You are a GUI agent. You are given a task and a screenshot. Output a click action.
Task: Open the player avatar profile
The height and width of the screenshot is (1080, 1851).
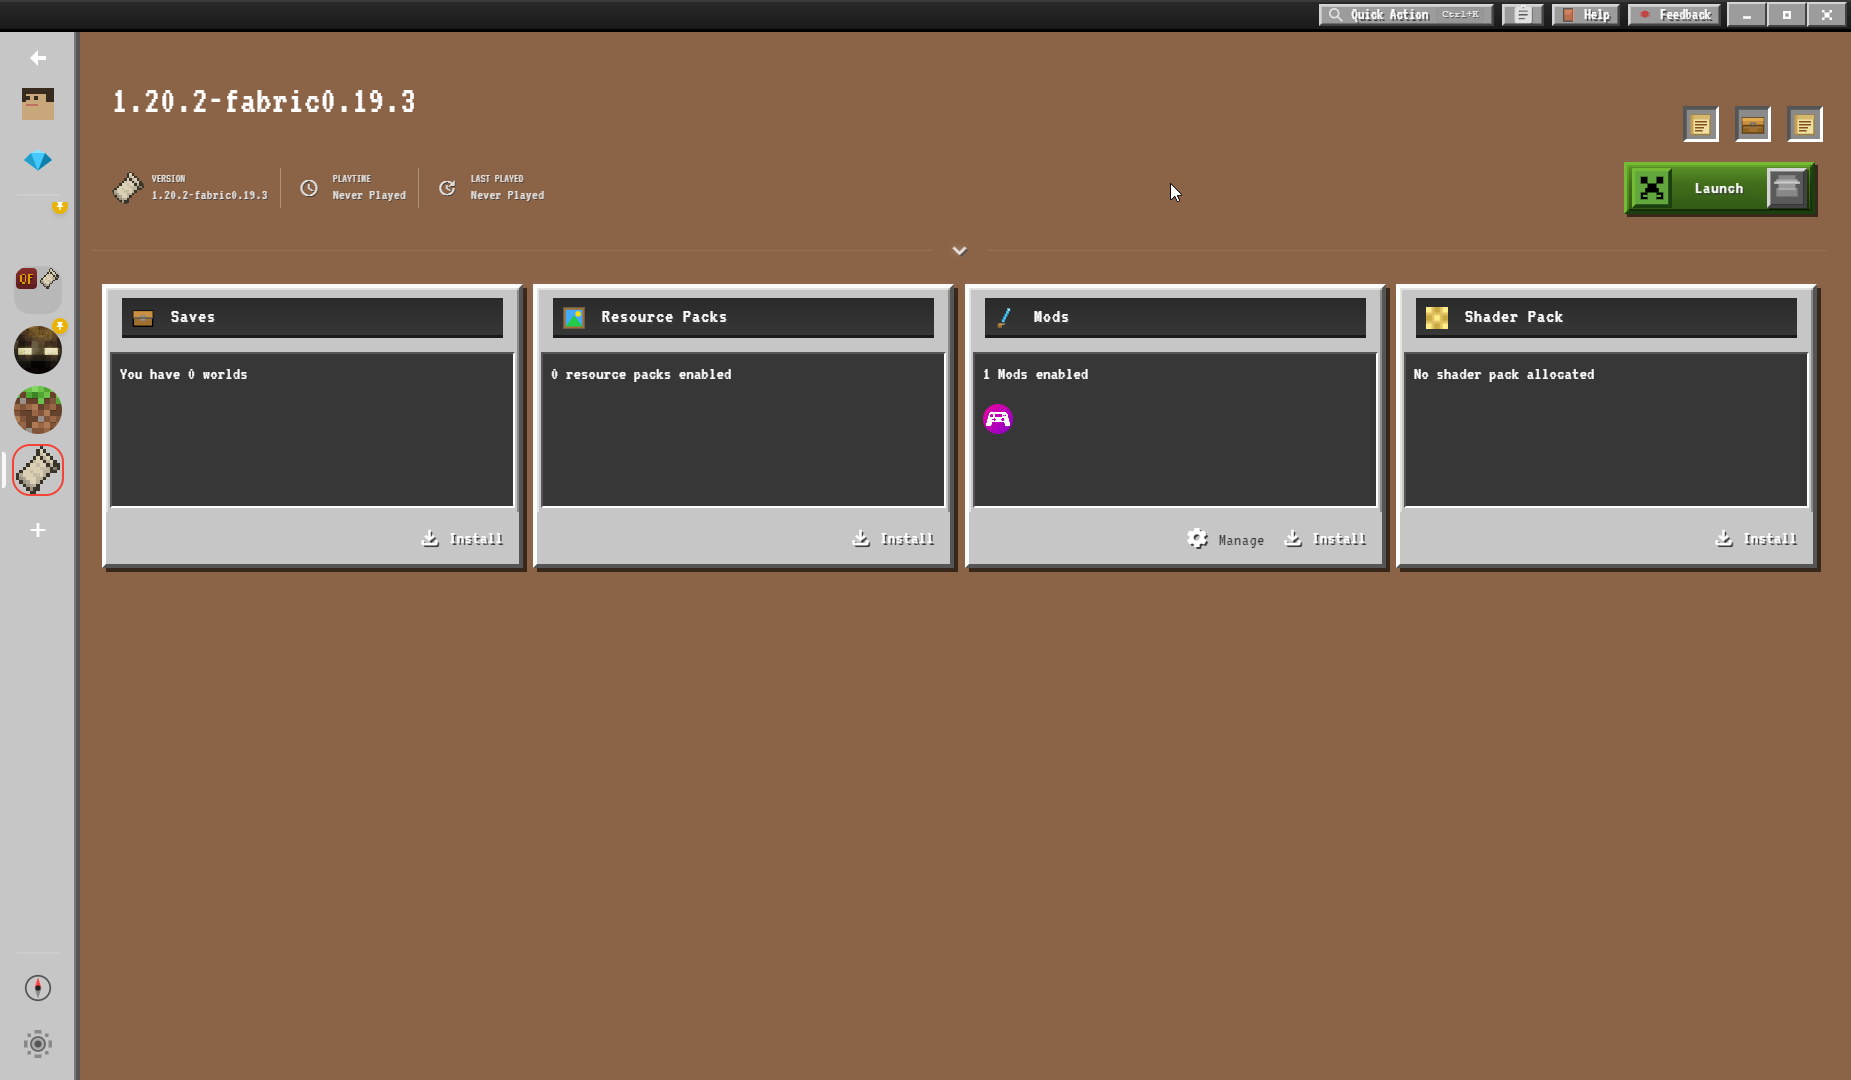[38, 104]
